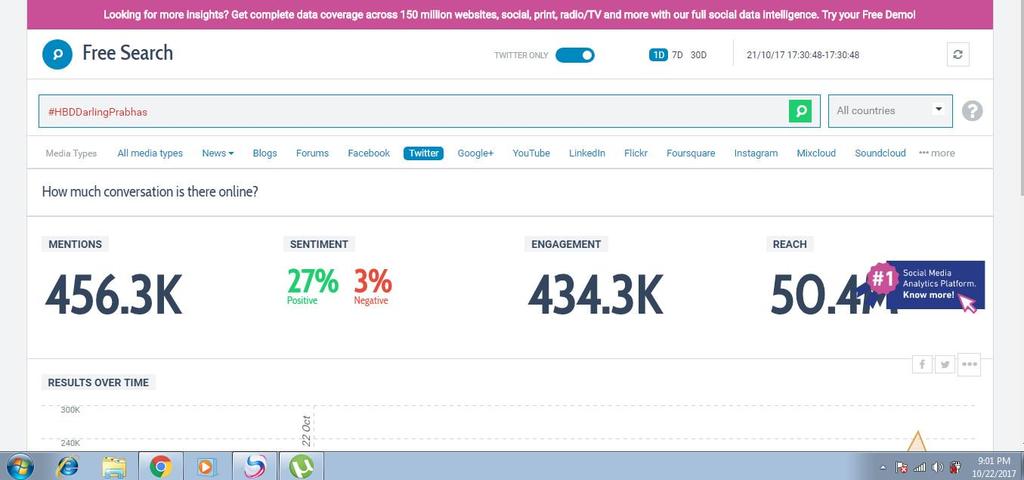
Task: Click the Mentions label
Action: (74, 244)
